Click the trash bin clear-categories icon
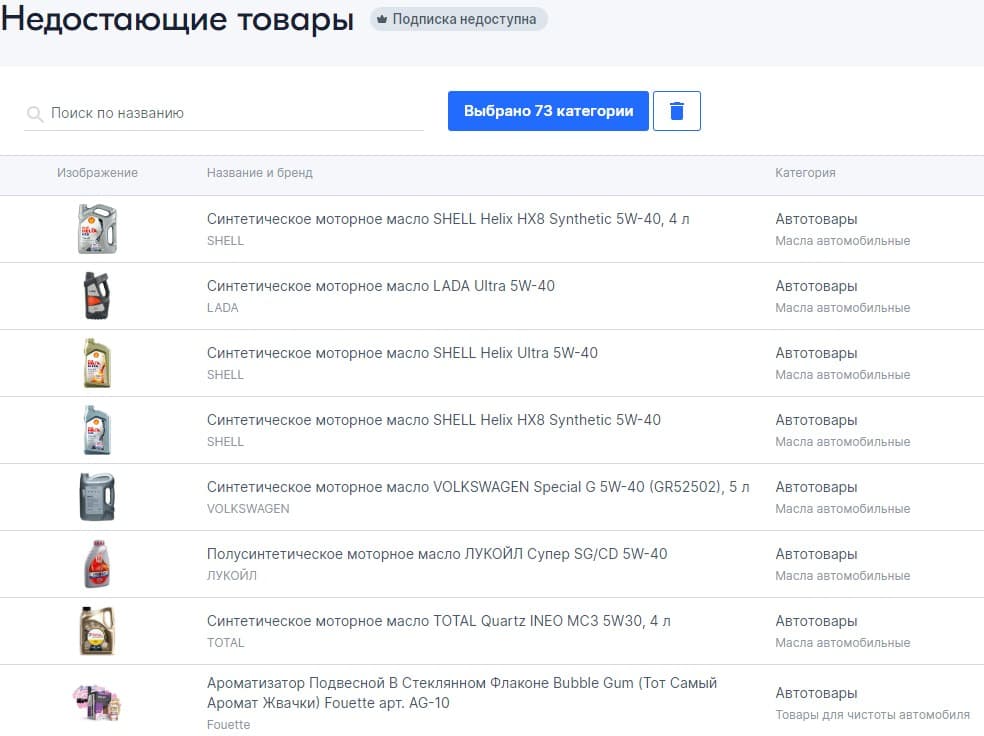The width and height of the screenshot is (984, 736). pyautogui.click(x=676, y=111)
